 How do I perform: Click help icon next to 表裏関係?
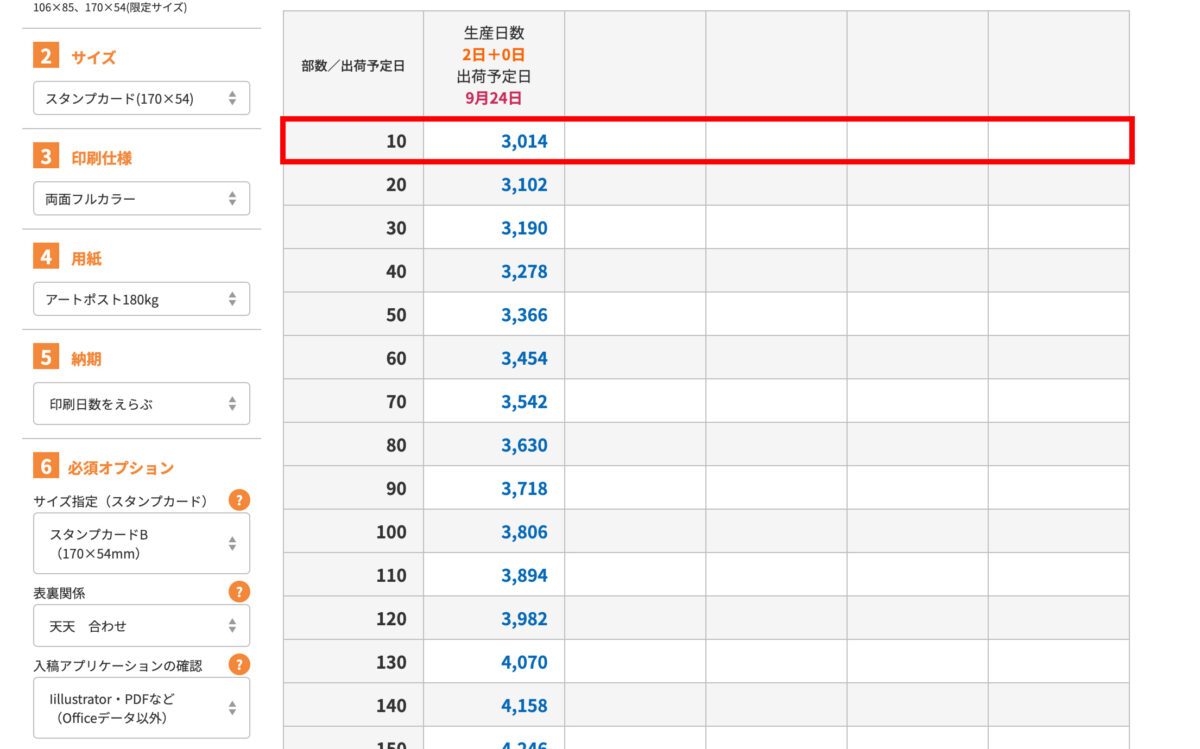click(239, 592)
